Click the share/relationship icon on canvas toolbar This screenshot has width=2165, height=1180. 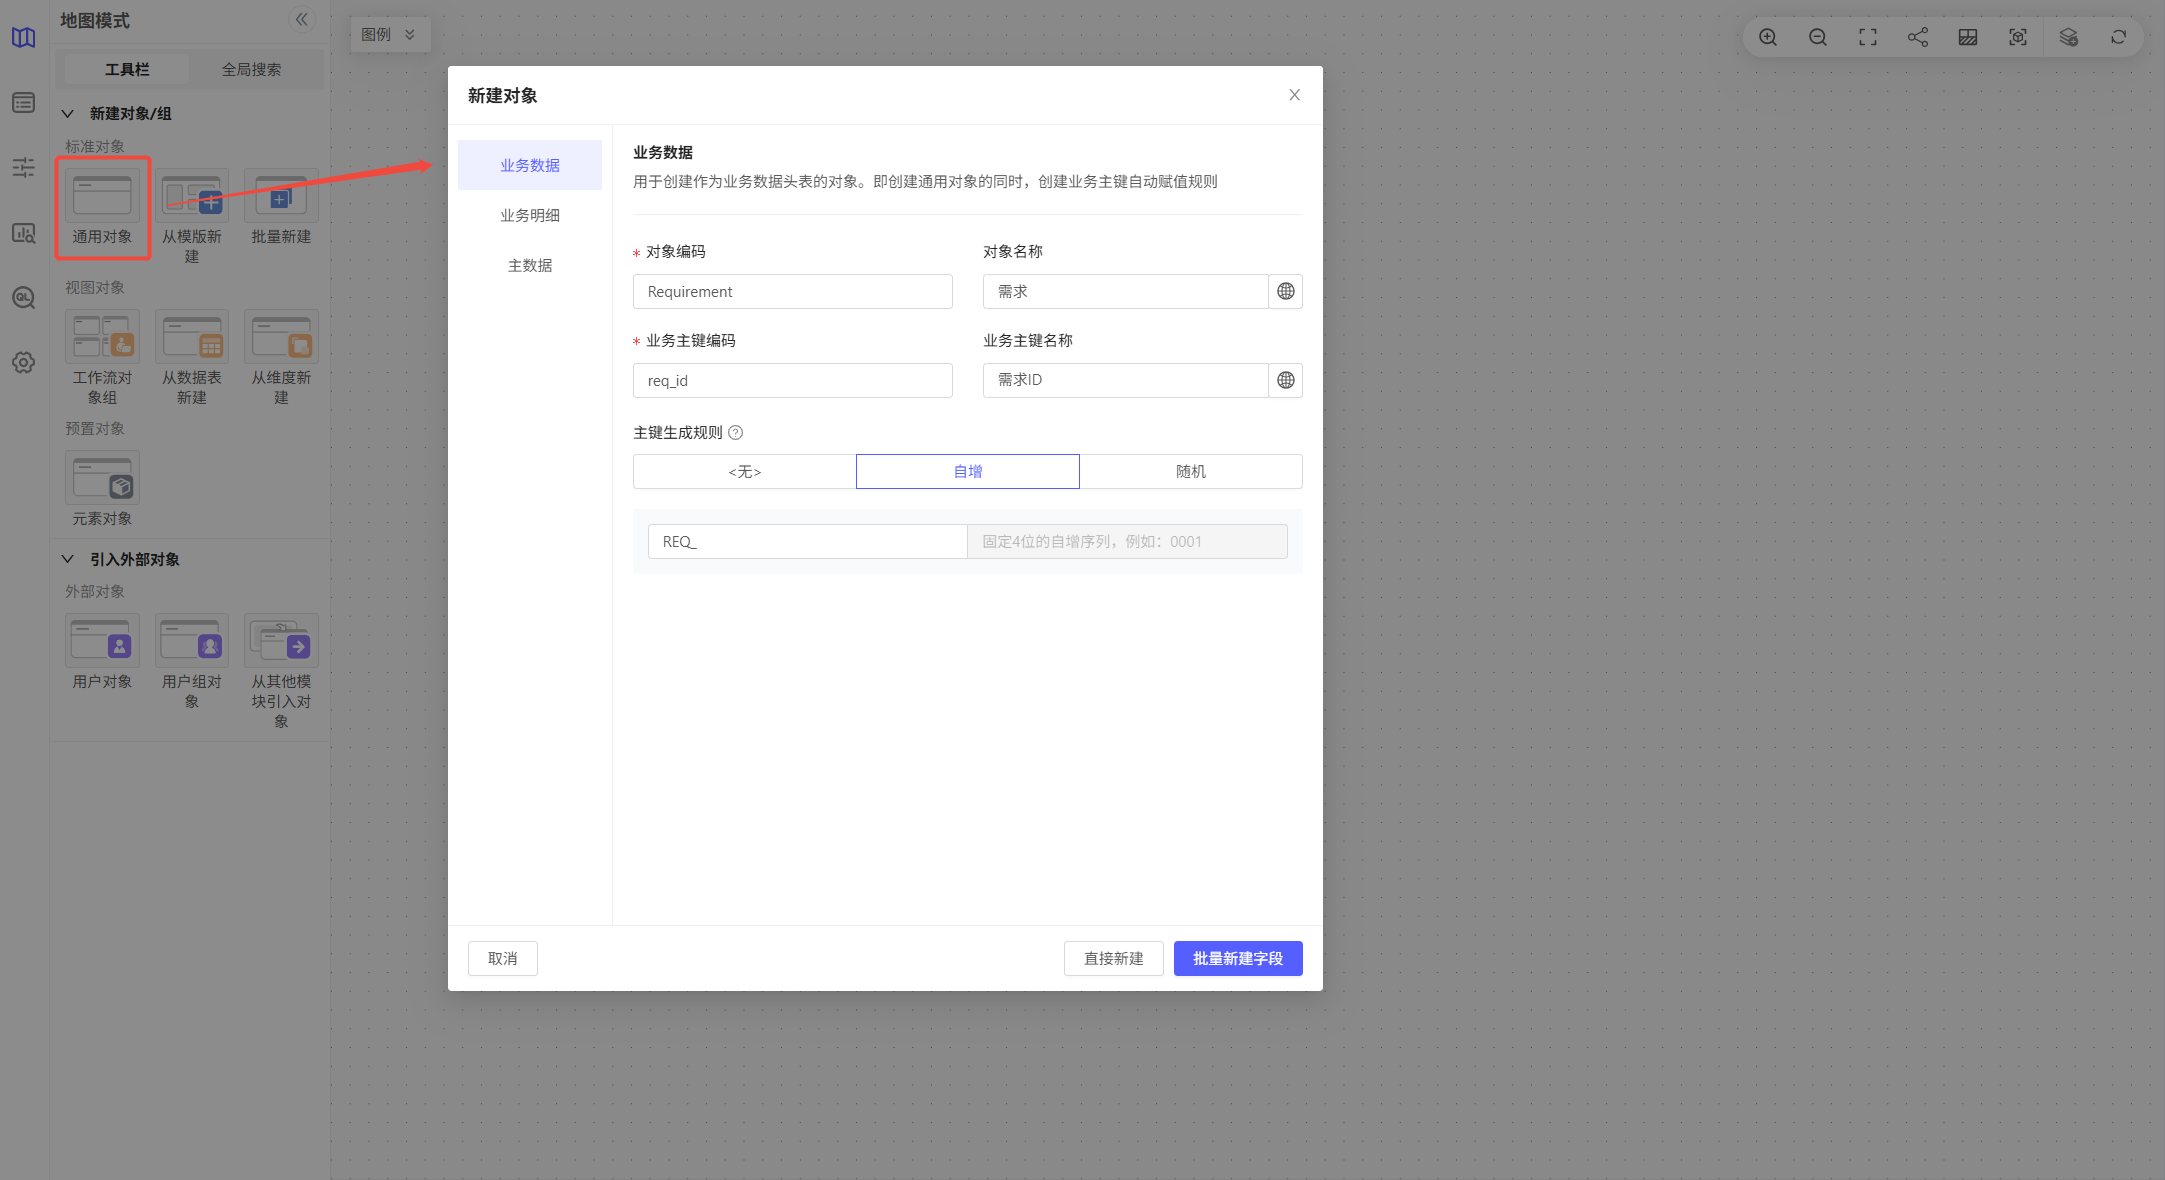1918,37
